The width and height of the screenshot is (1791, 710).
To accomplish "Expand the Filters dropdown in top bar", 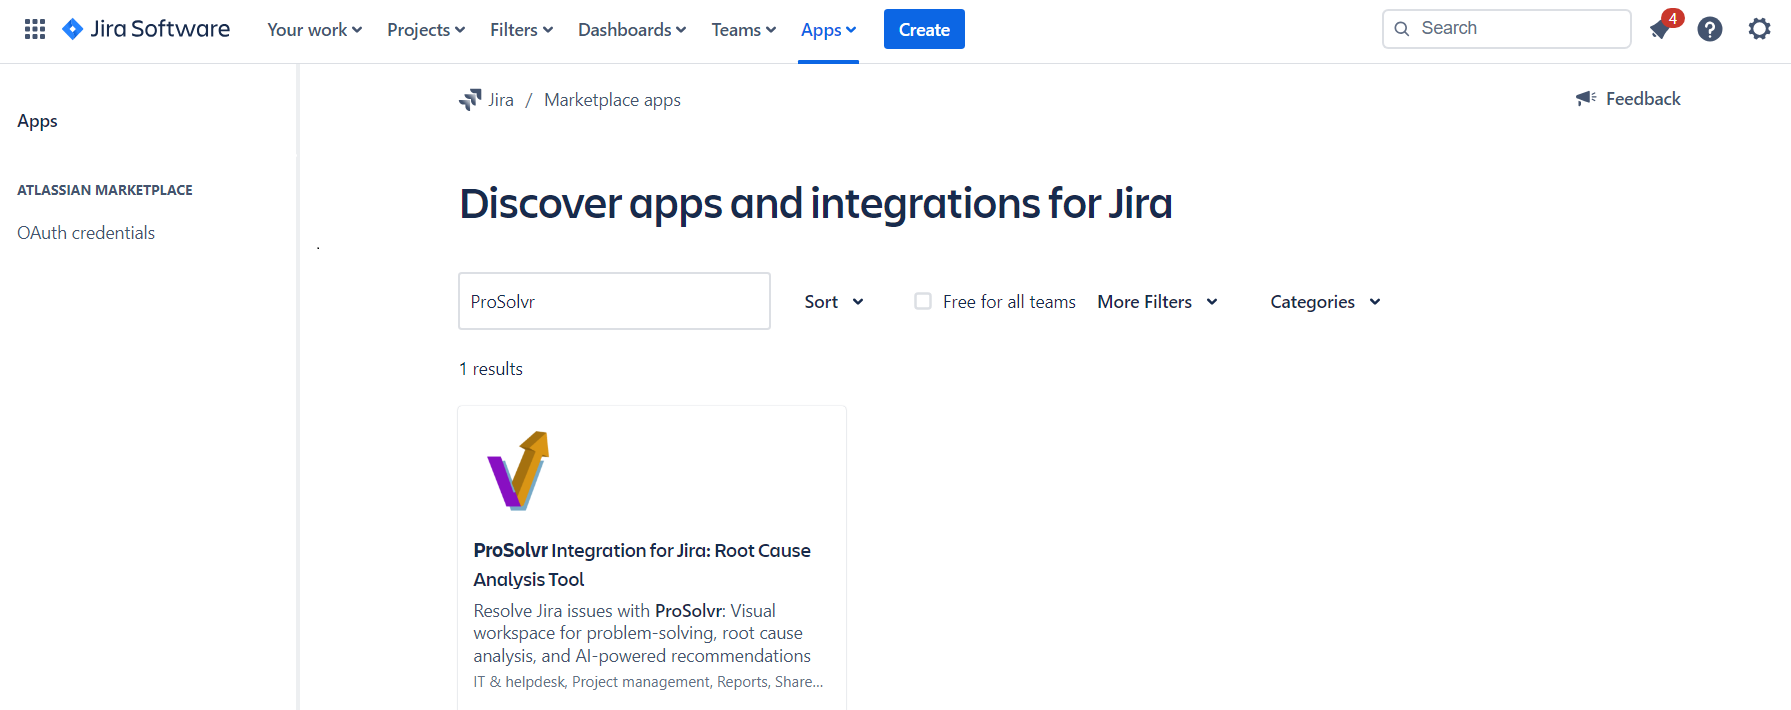I will coord(521,30).
